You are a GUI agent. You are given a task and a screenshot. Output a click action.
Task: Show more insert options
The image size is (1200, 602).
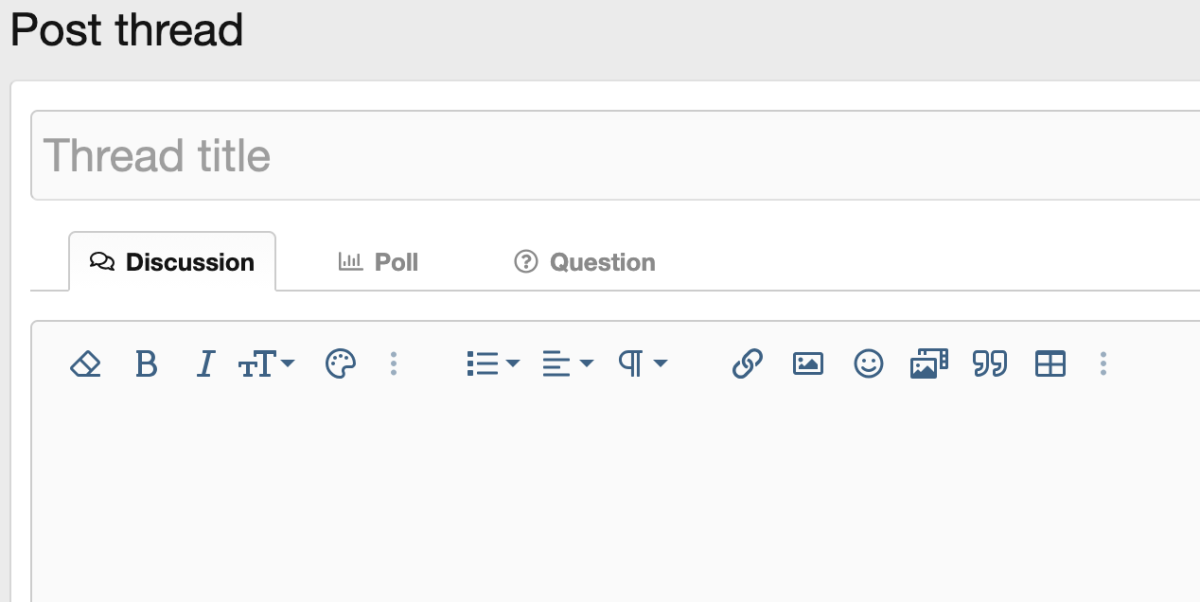coord(1103,364)
